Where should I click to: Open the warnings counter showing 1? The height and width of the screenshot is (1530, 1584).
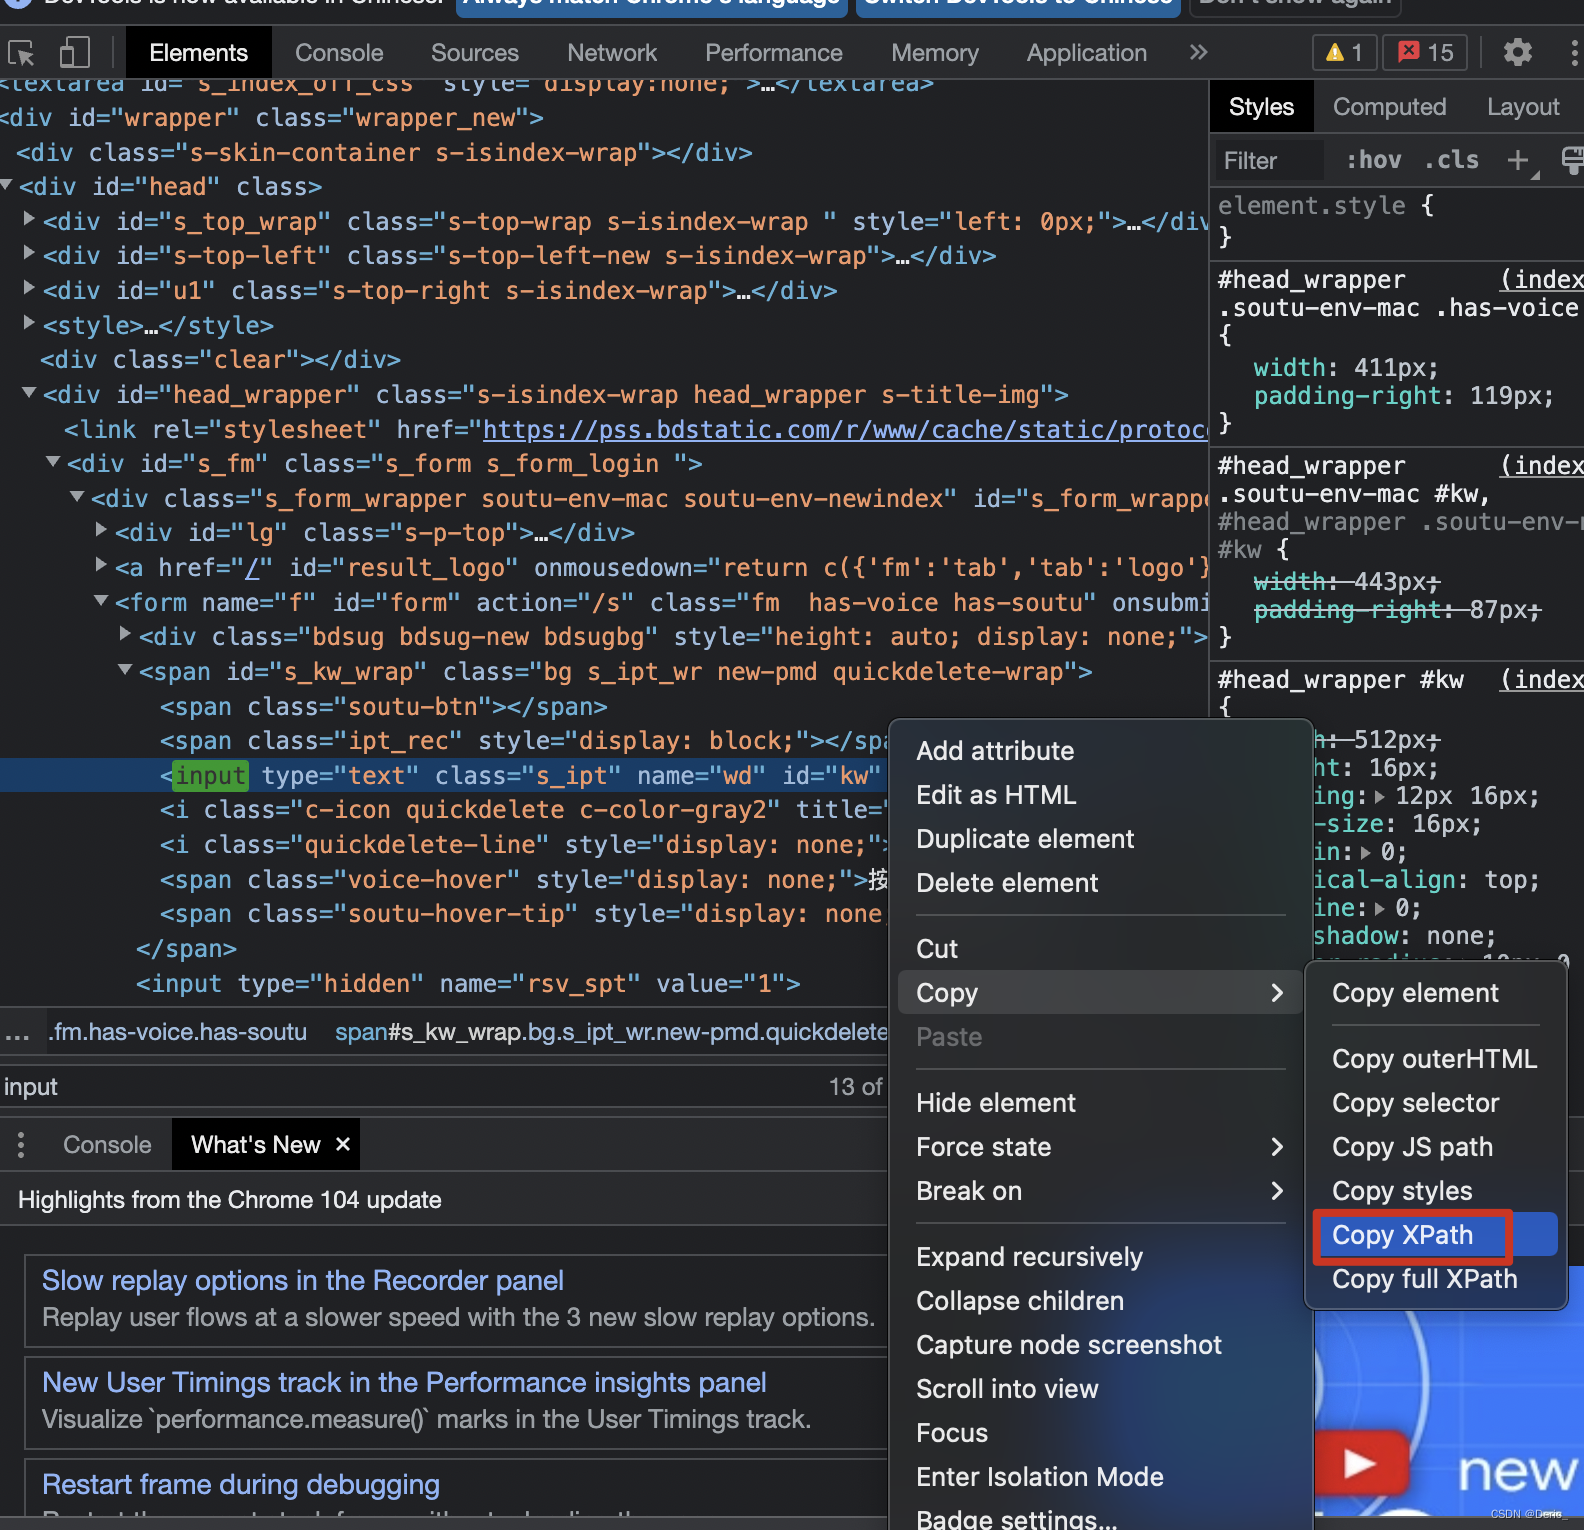(x=1344, y=52)
